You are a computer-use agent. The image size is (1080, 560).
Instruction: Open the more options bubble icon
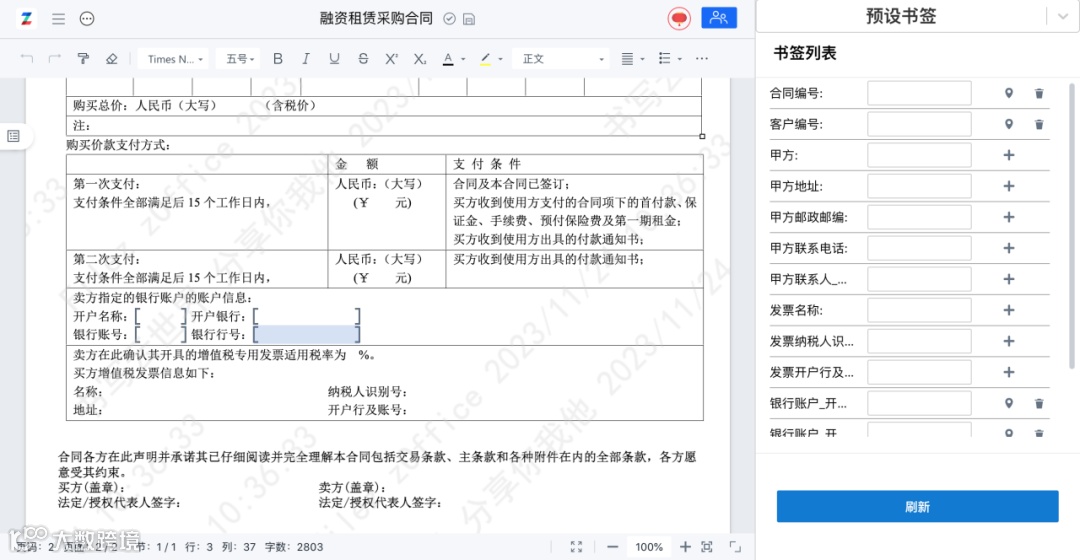(87, 19)
